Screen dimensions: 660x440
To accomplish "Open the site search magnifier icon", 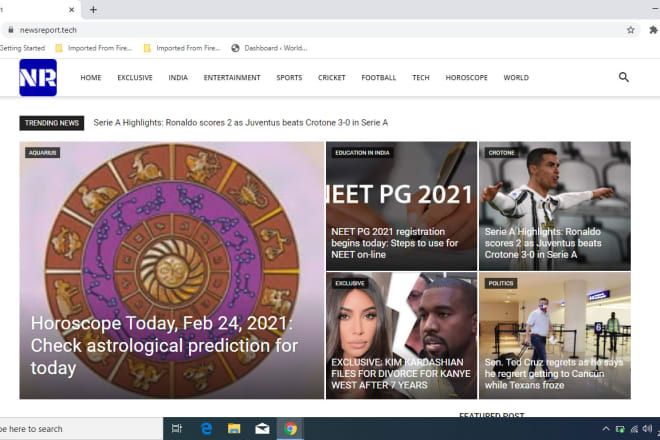I will pyautogui.click(x=623, y=77).
